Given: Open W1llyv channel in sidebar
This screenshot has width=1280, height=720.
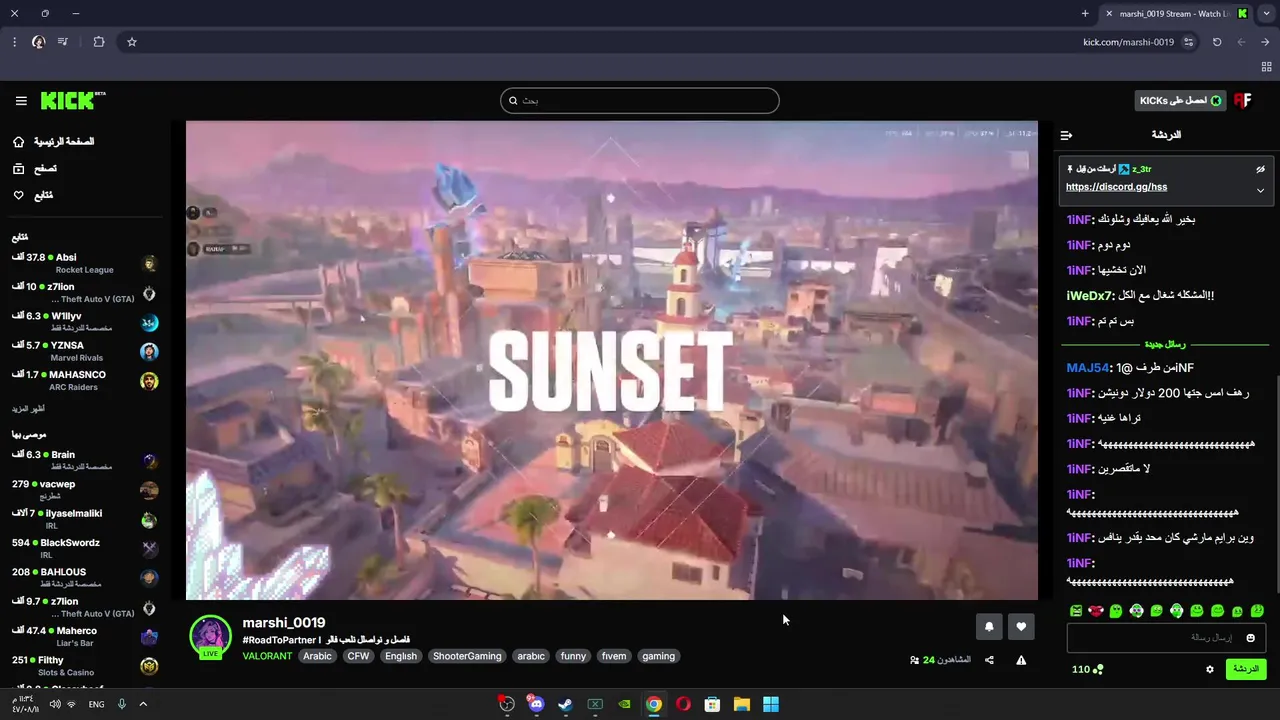Looking at the screenshot, I should (x=85, y=322).
